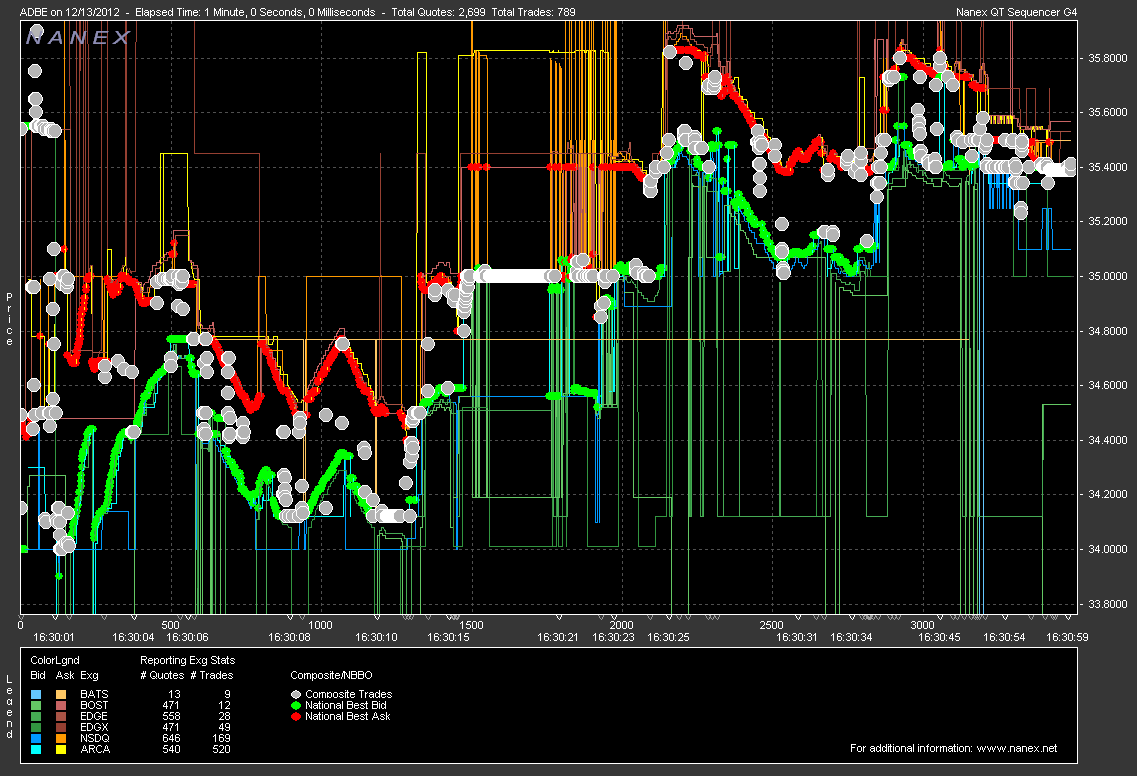Click the 34.2000 price axis label
The height and width of the screenshot is (776, 1137).
[x=1108, y=495]
